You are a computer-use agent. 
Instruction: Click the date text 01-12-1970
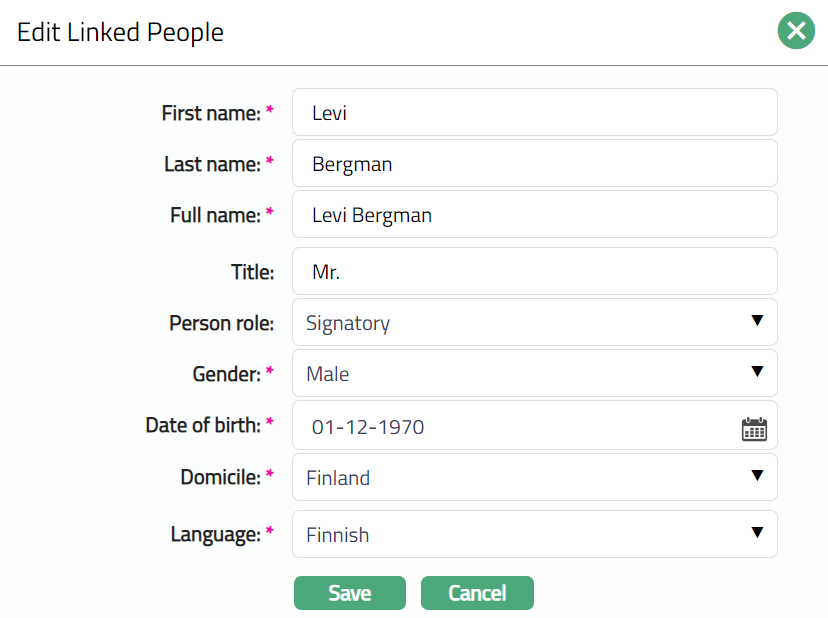[x=368, y=428]
